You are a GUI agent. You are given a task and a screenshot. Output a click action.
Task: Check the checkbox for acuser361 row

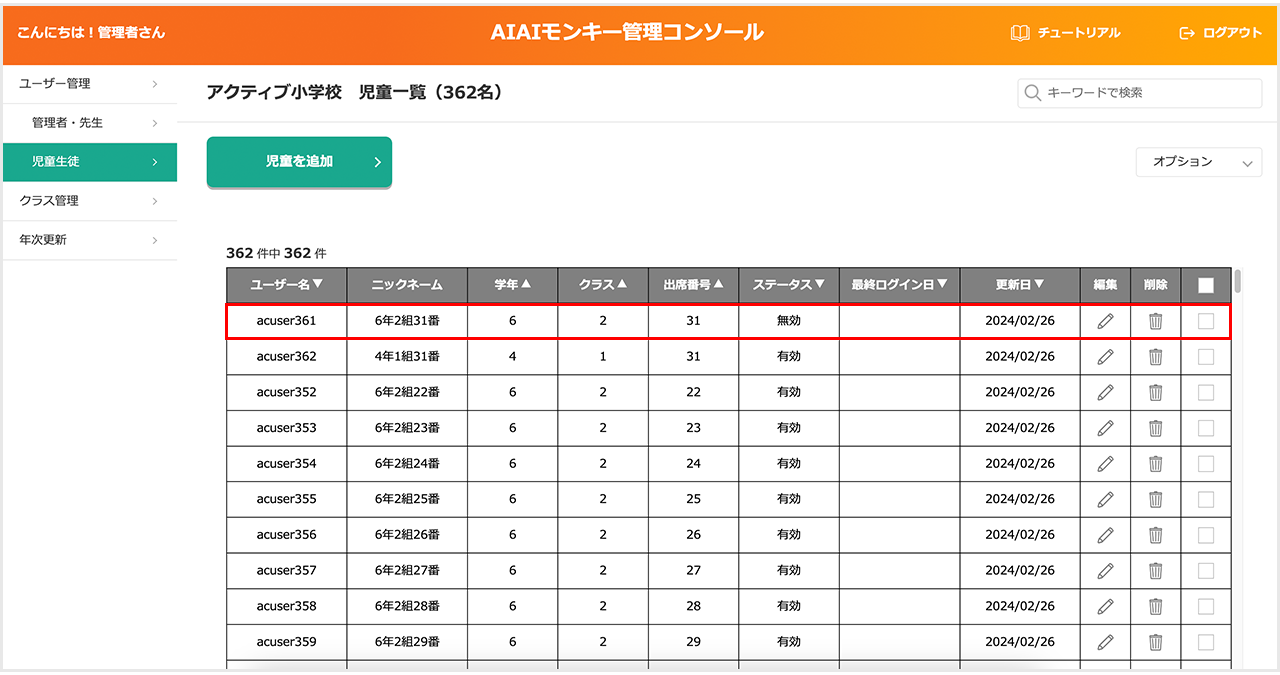click(1206, 321)
